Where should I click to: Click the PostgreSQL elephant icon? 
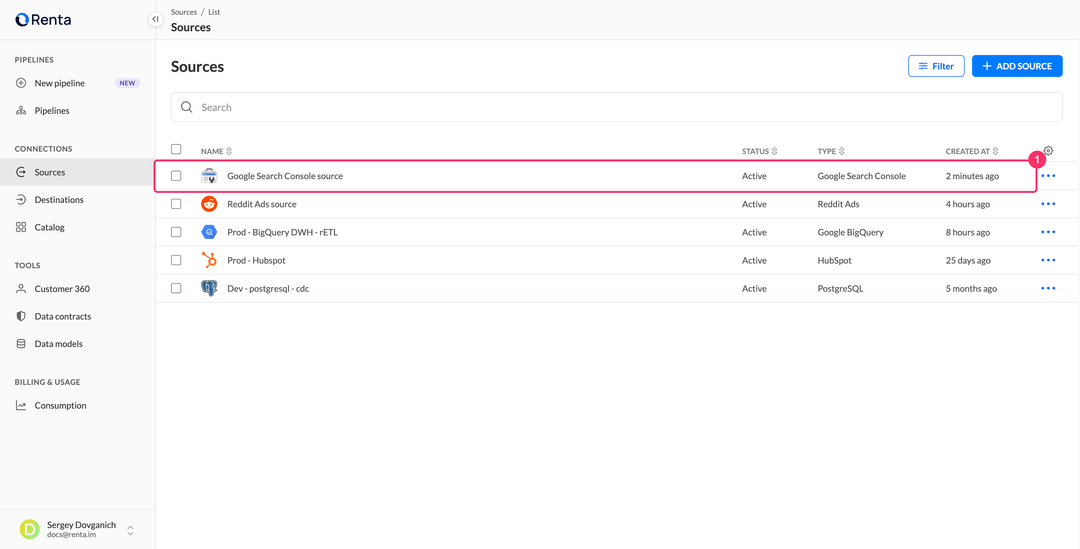tap(209, 289)
